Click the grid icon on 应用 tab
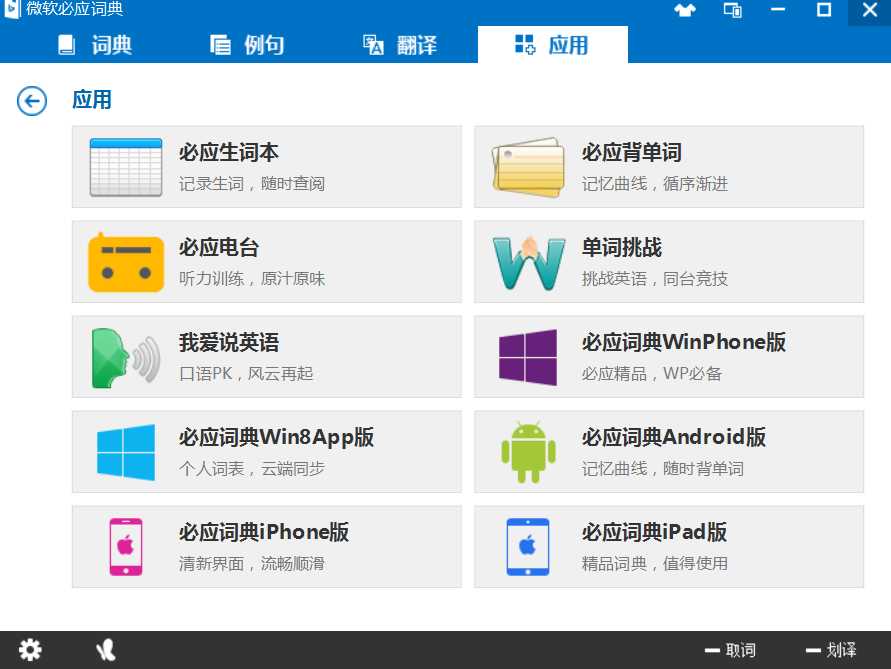Screen dimensions: 891x669 tap(524, 44)
